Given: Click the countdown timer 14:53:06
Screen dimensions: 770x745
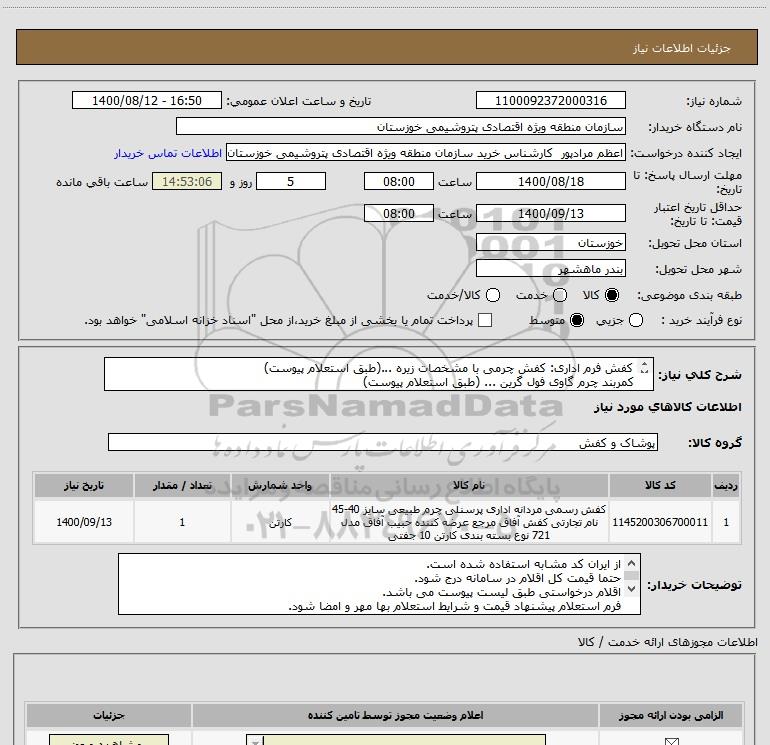Looking at the screenshot, I should click(187, 182).
